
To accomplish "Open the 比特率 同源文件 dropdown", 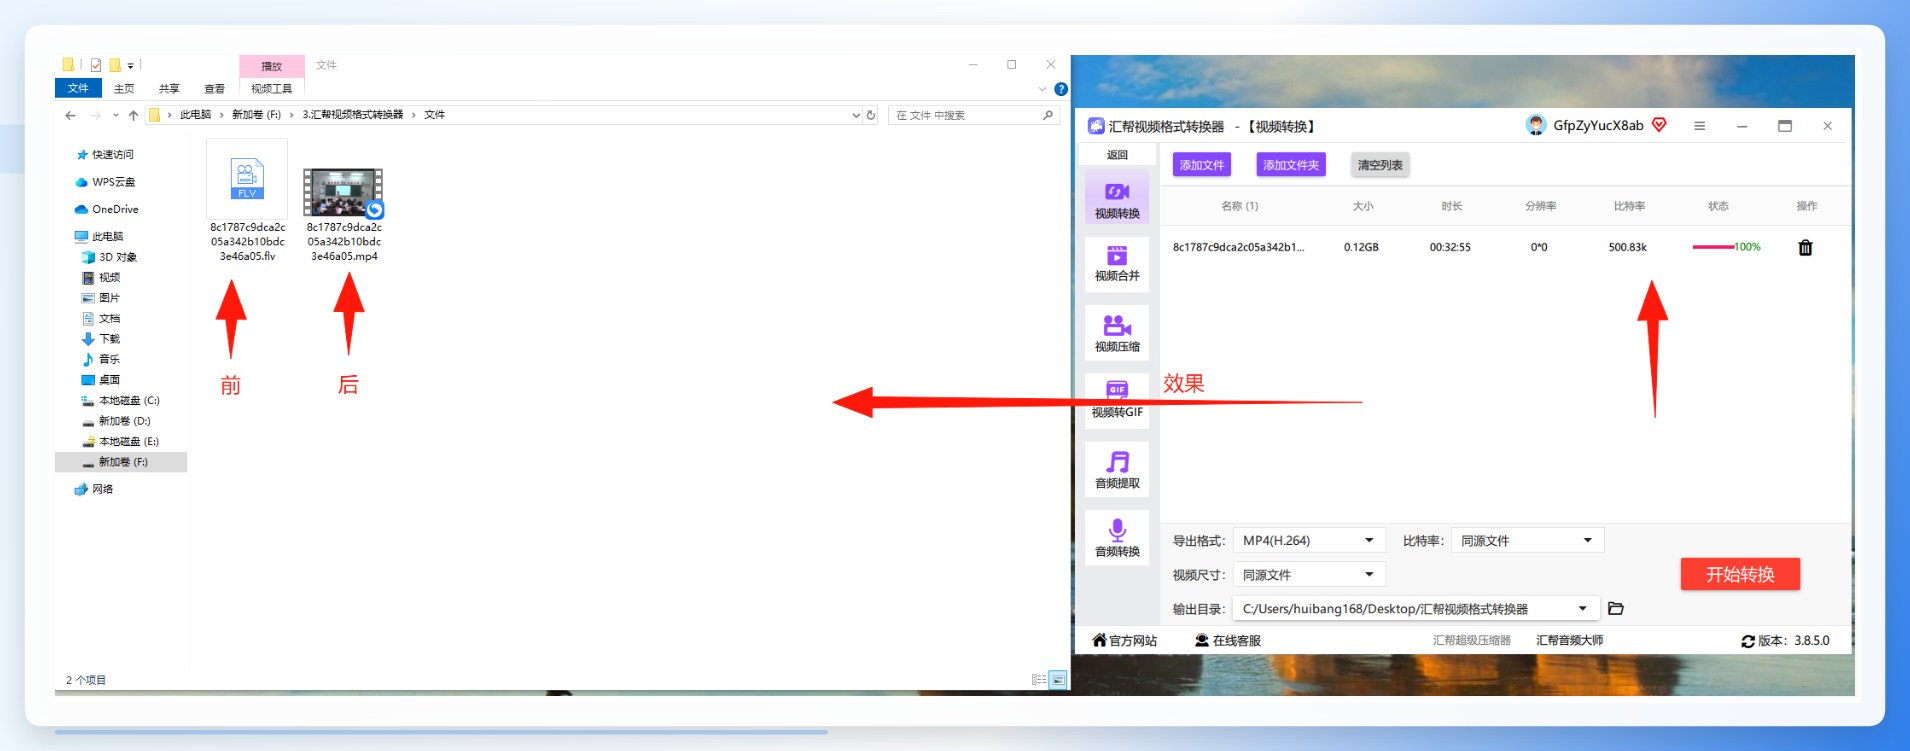I will point(1527,540).
